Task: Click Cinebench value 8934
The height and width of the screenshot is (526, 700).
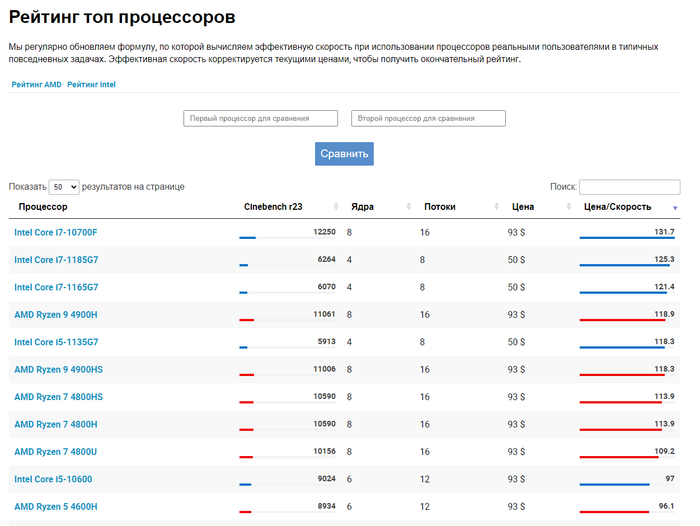Action: tap(326, 506)
